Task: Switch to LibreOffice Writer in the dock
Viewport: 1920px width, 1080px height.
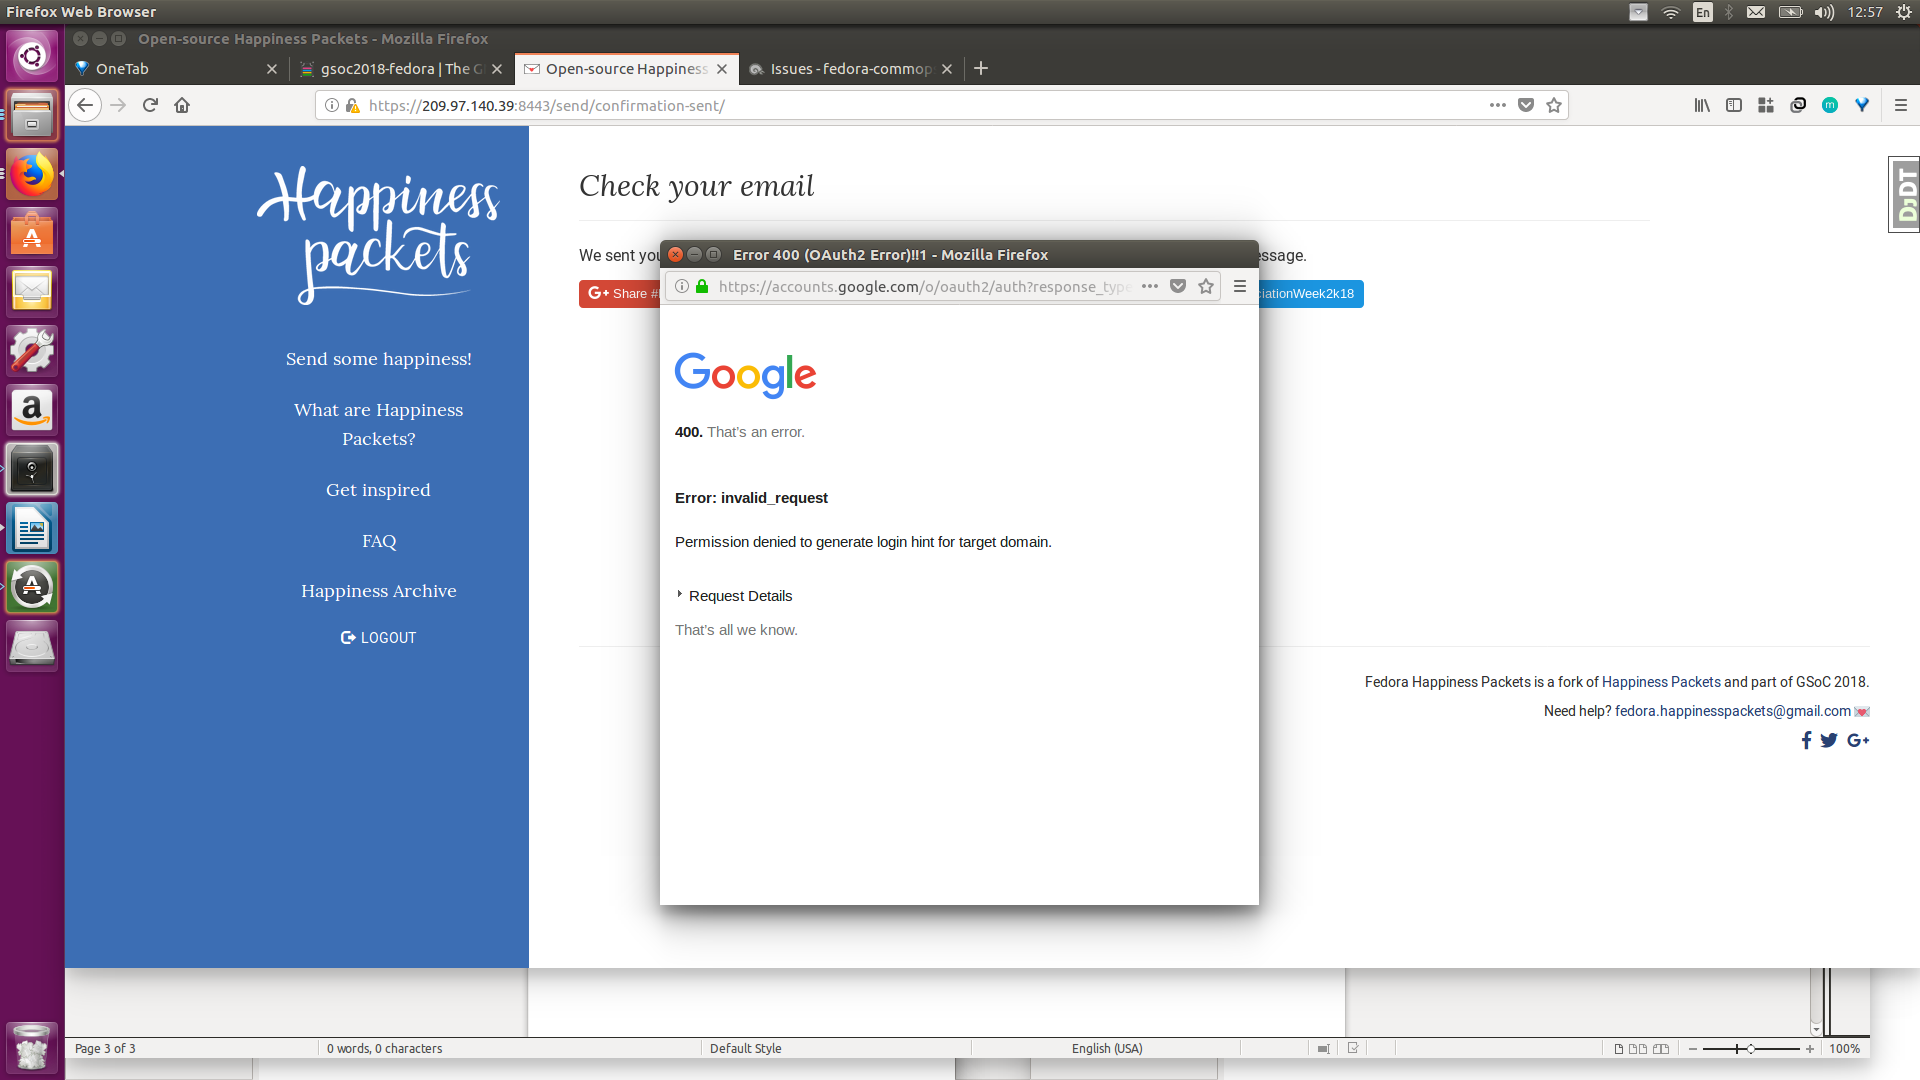Action: coord(32,529)
